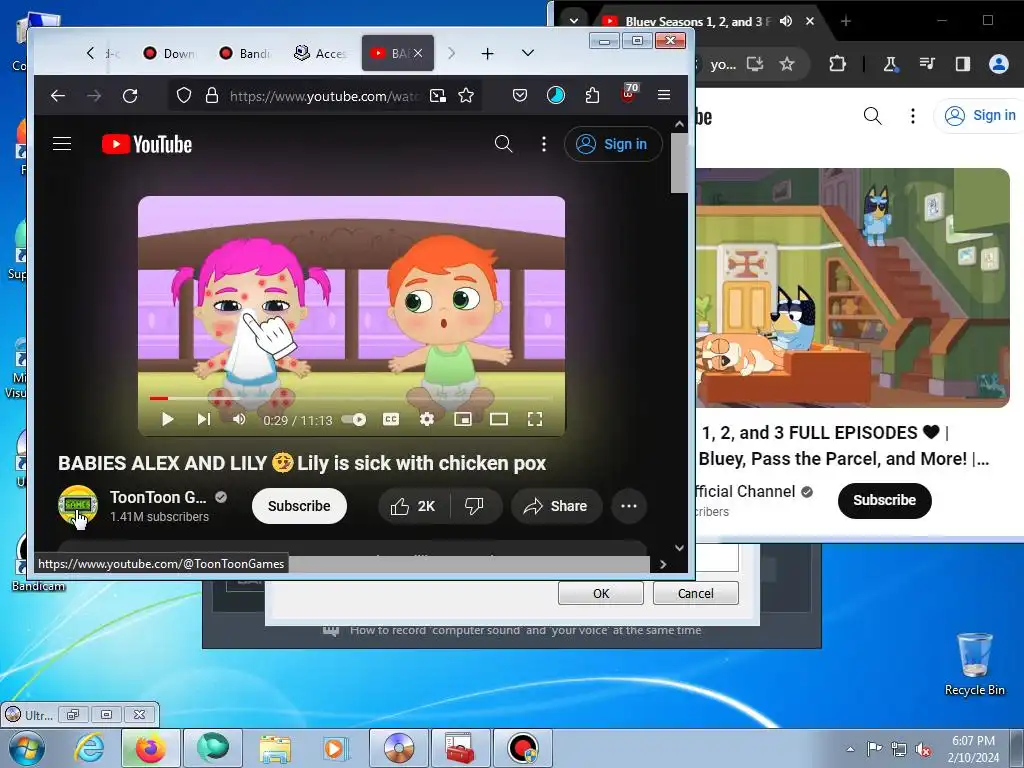This screenshot has height=768, width=1024.
Task: Mute the Bluey tab audio icon
Action: 786,22
